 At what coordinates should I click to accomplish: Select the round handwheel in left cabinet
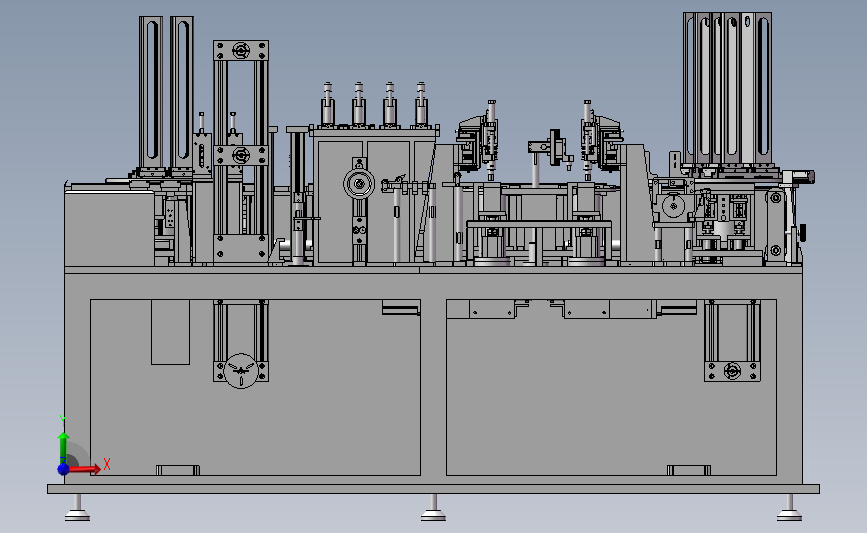241,371
